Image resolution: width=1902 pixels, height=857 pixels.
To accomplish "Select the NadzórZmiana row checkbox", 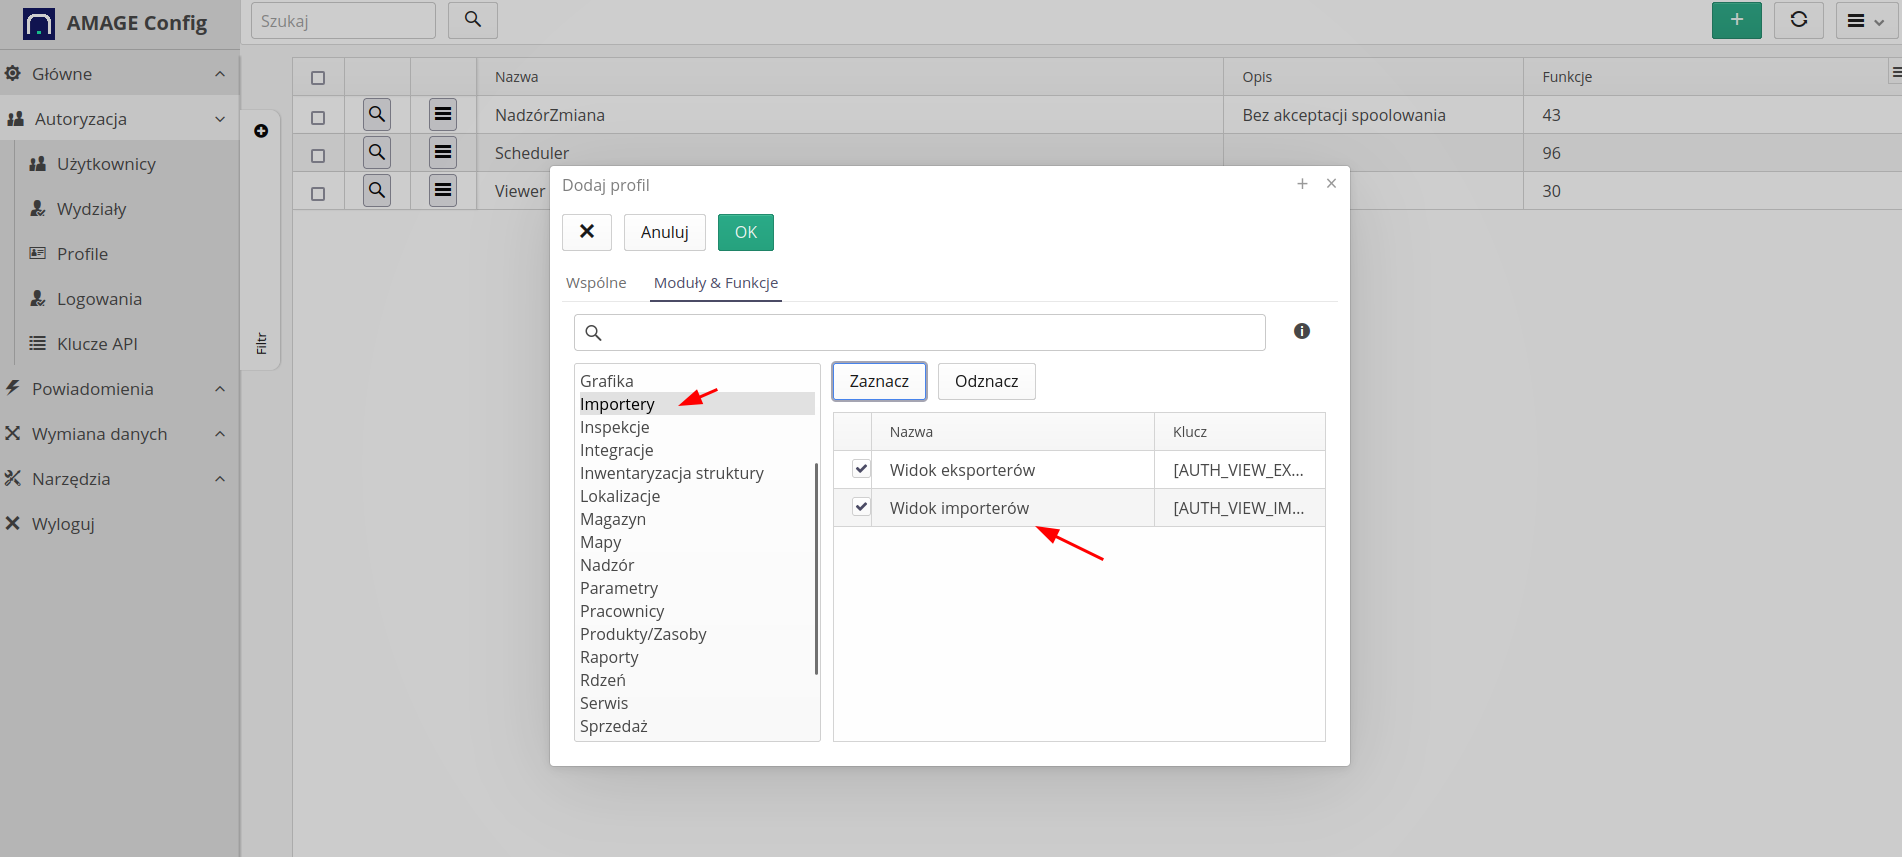I will pyautogui.click(x=318, y=117).
